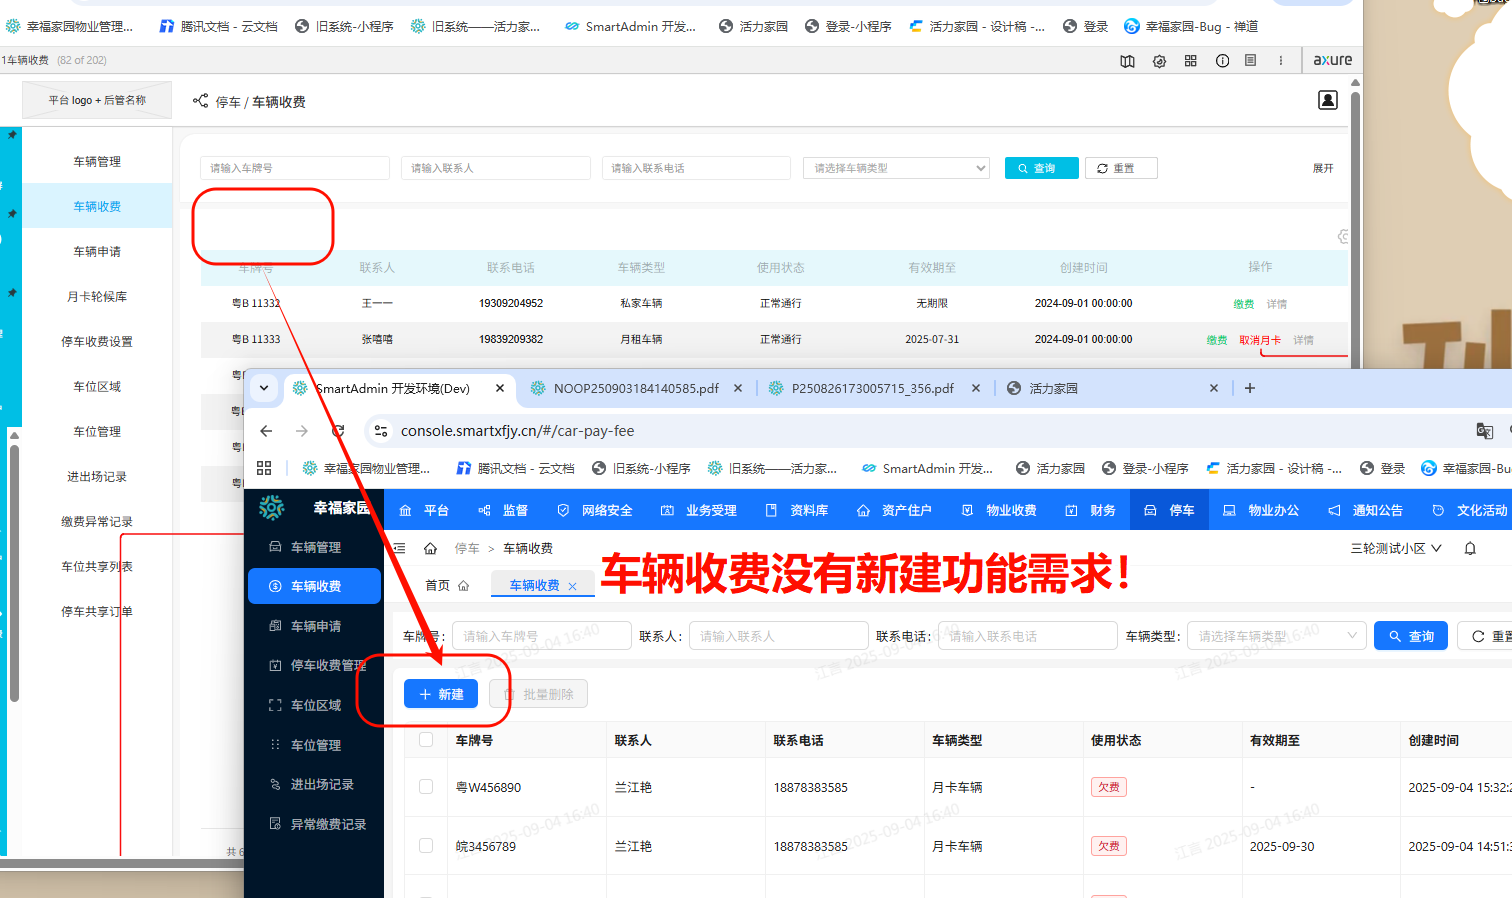Open the NOOP250903184140585.pdf browser tab
Screen dimensions: 1512x898
pyautogui.click(x=635, y=388)
